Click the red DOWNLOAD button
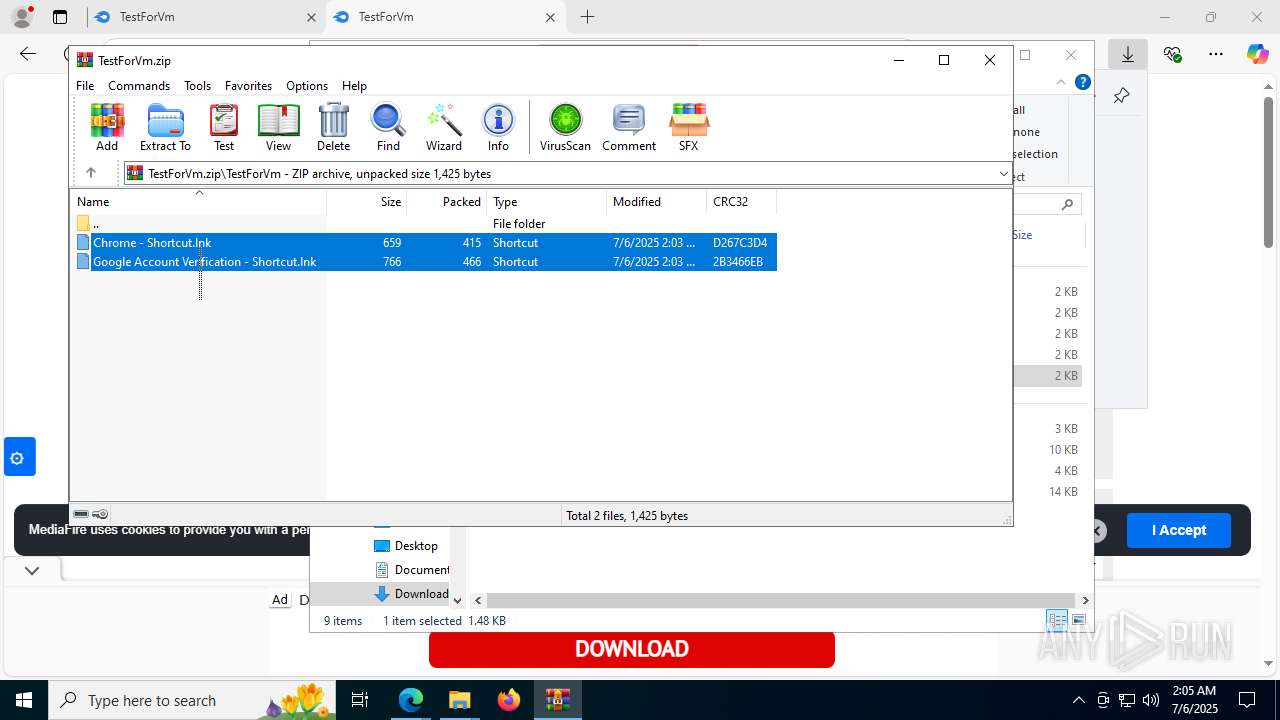 coord(632,649)
